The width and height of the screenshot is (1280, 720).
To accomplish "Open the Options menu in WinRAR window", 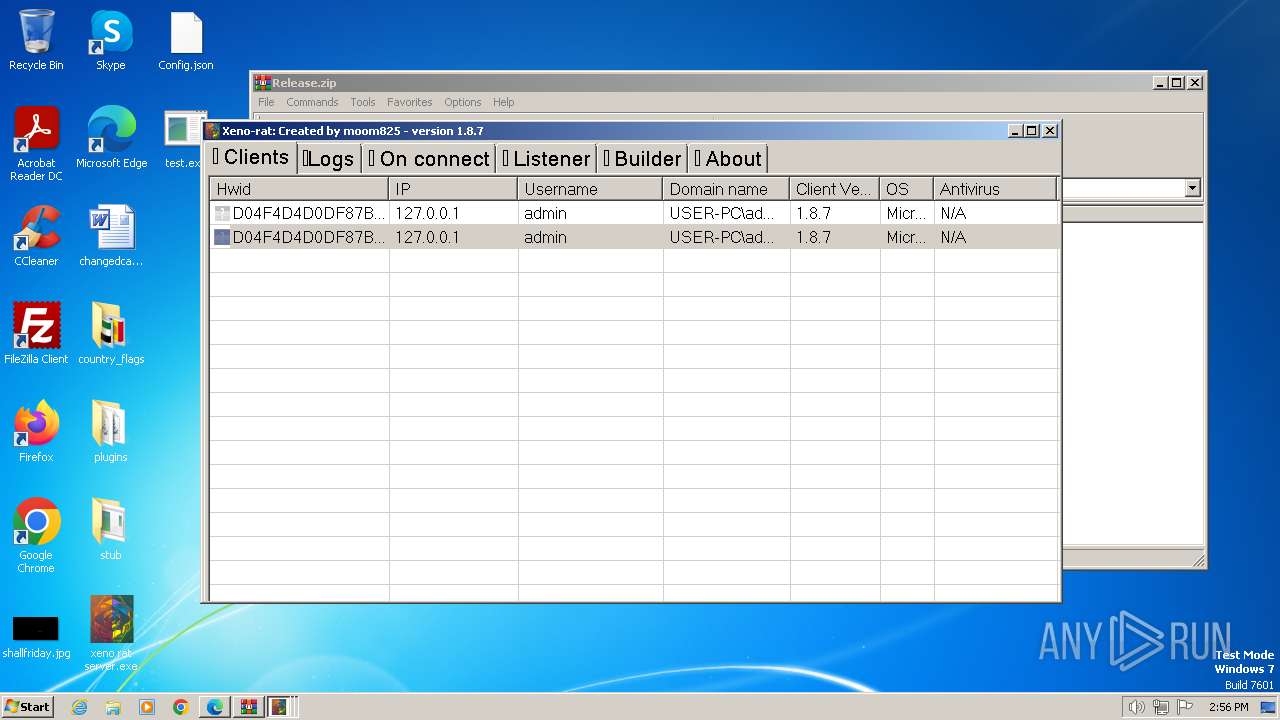I will [463, 102].
